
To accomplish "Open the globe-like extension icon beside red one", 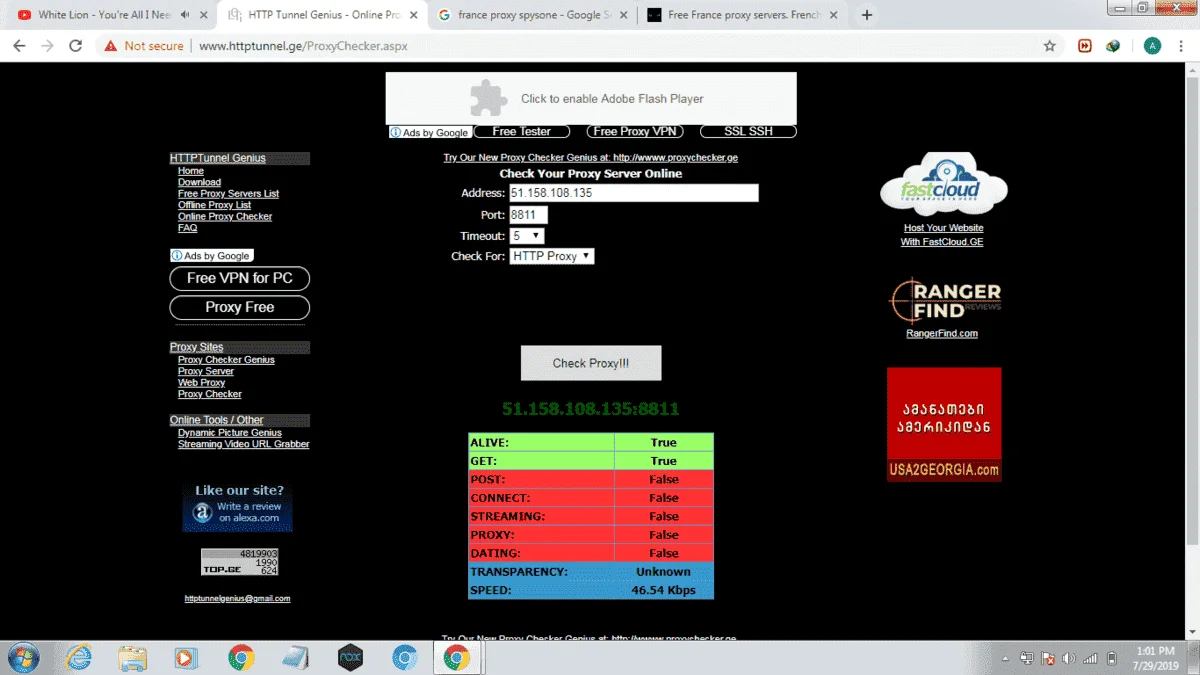I will coord(1112,46).
